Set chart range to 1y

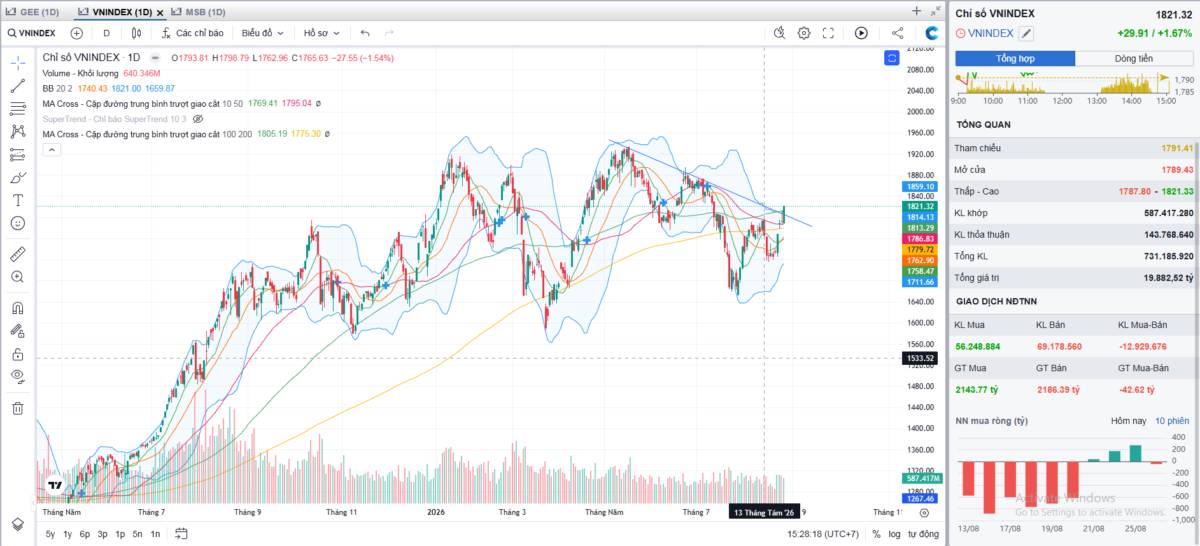click(x=67, y=534)
